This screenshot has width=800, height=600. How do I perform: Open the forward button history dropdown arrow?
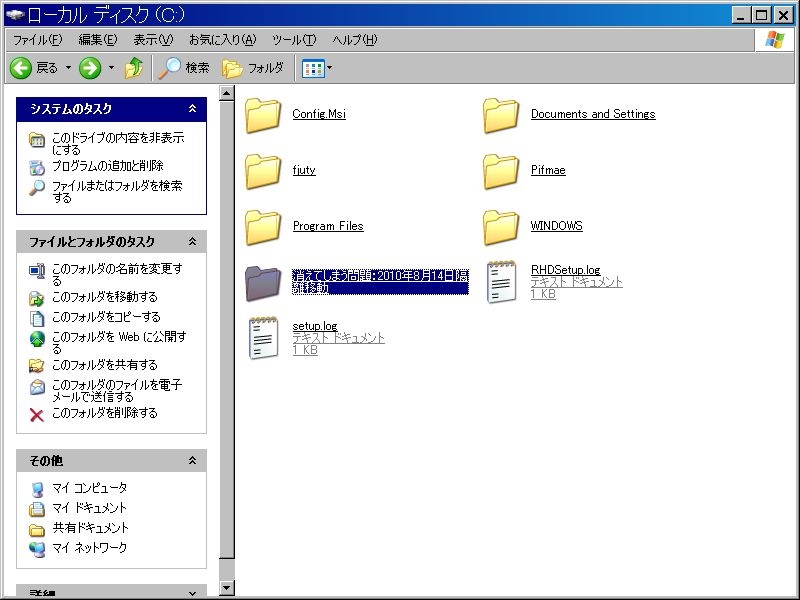[x=111, y=68]
